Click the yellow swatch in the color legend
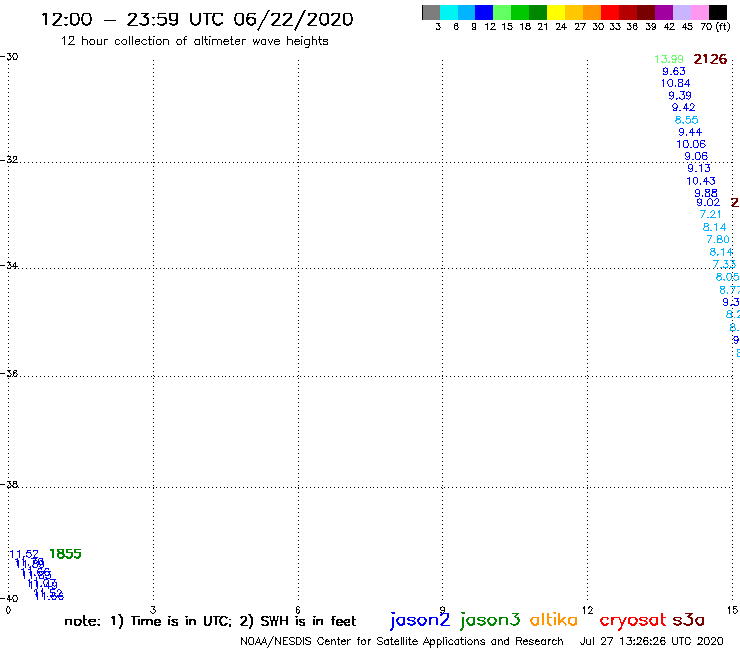Screen dimensions: 740x650 coord(556,12)
